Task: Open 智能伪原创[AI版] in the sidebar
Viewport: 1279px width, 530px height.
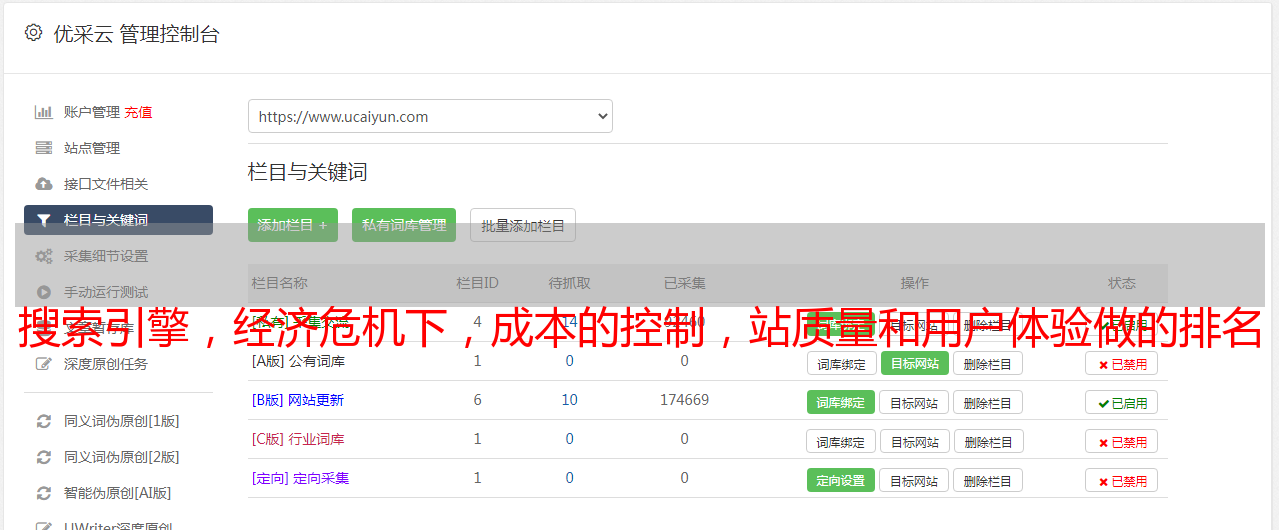Action: tap(117, 493)
